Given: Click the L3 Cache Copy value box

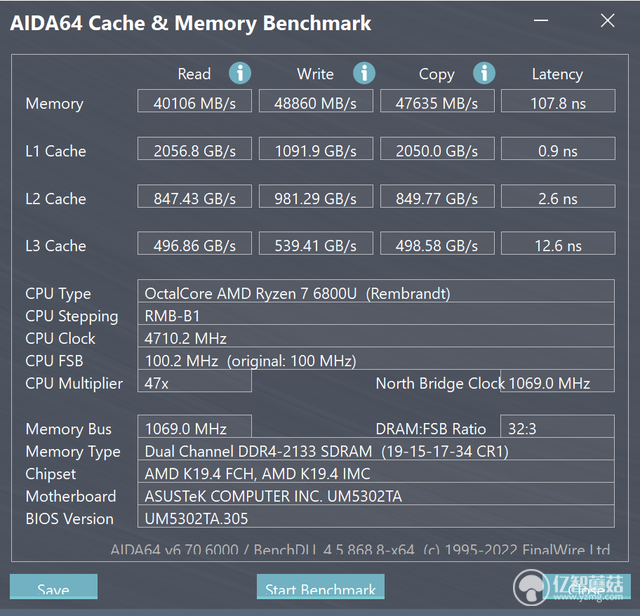Looking at the screenshot, I should pos(437,244).
